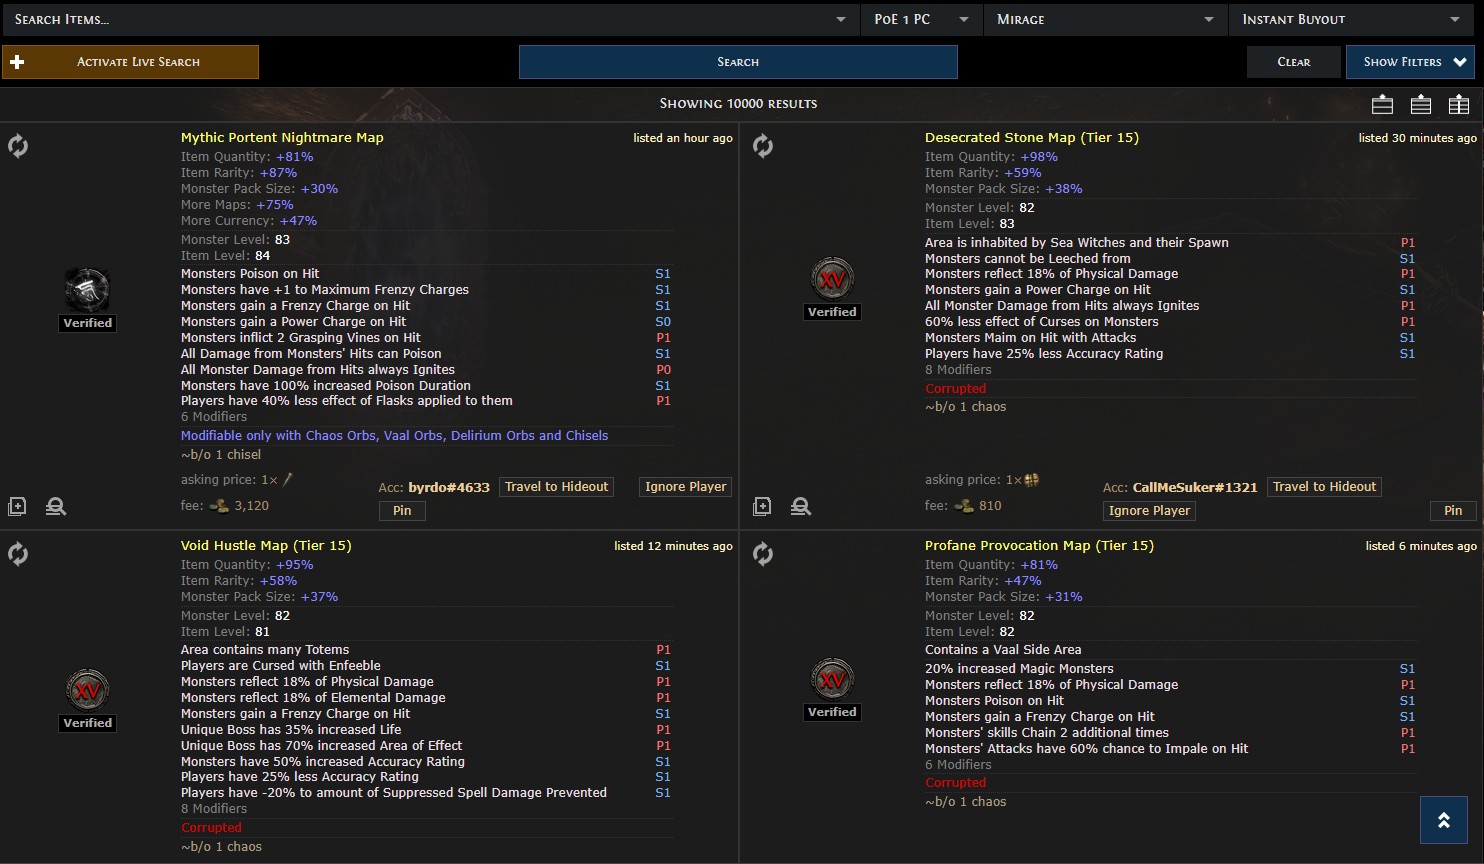Viewport: 1484px width, 864px height.
Task: Switch to the two-column results layout icon
Action: click(1459, 104)
